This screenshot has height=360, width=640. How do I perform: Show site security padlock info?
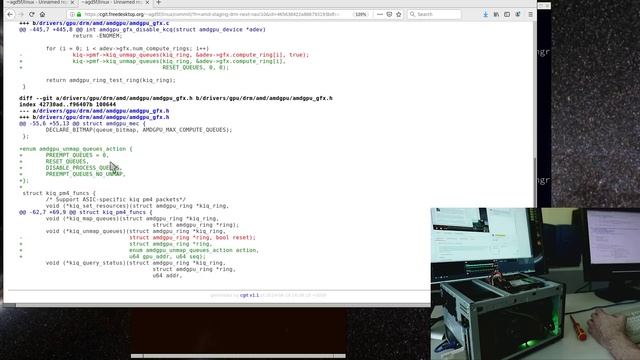(79, 14)
